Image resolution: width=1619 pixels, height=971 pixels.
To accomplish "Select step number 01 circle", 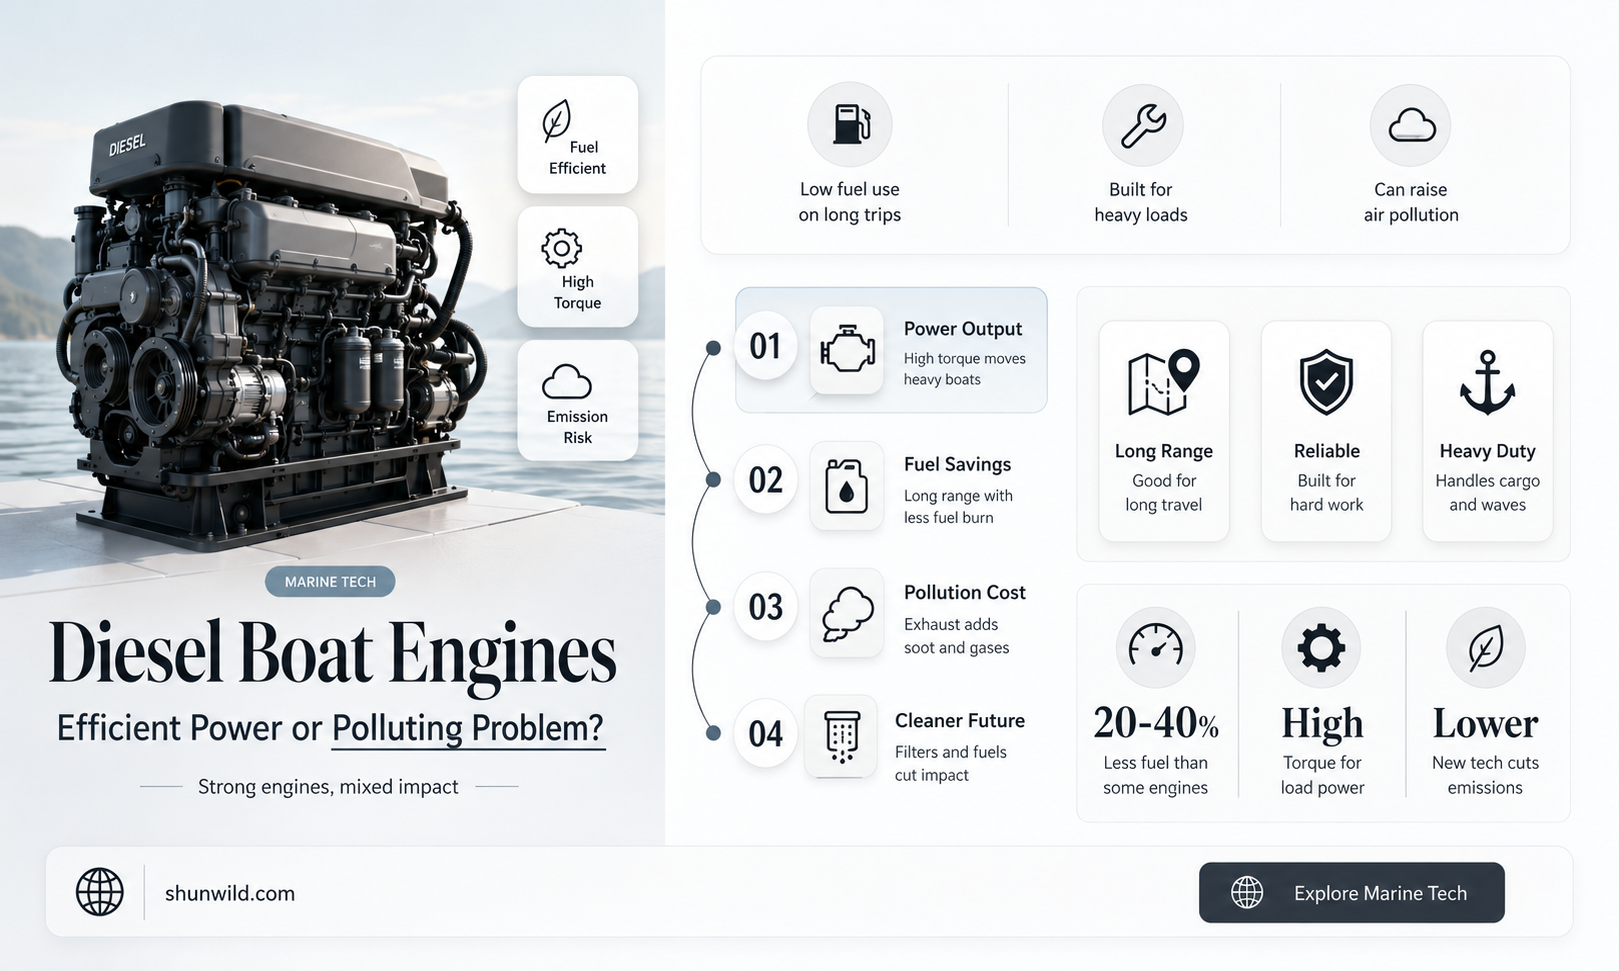I will (x=765, y=346).
